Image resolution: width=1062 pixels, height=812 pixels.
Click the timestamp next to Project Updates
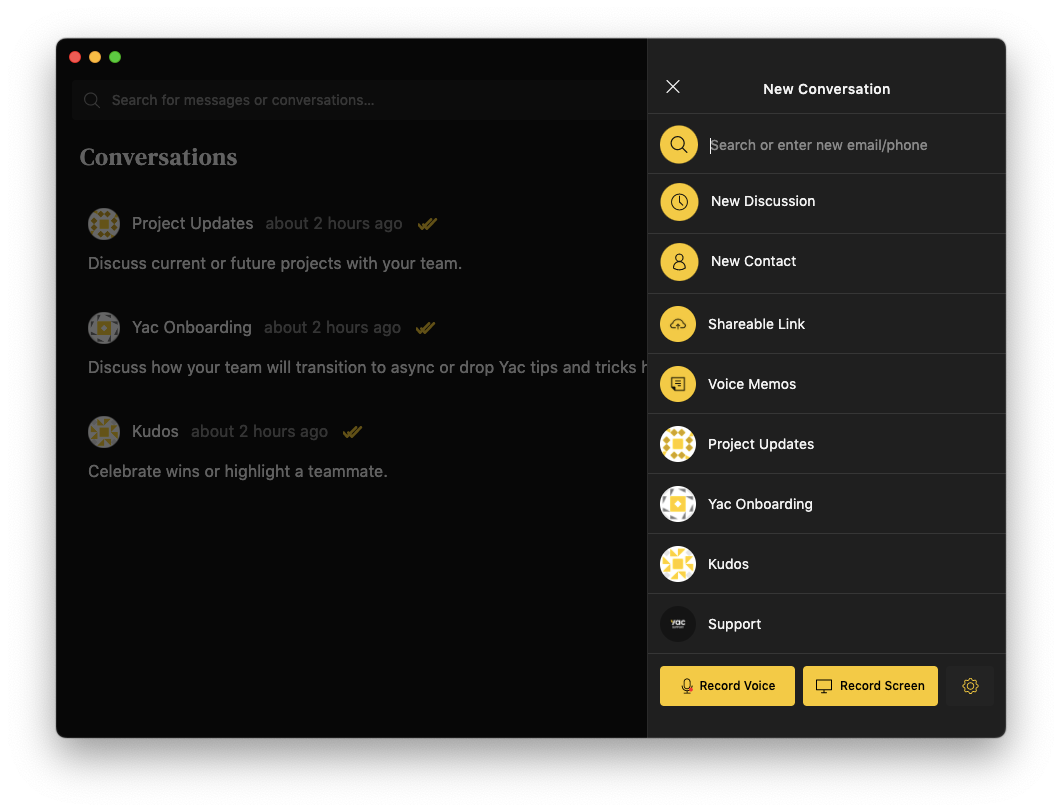[334, 223]
